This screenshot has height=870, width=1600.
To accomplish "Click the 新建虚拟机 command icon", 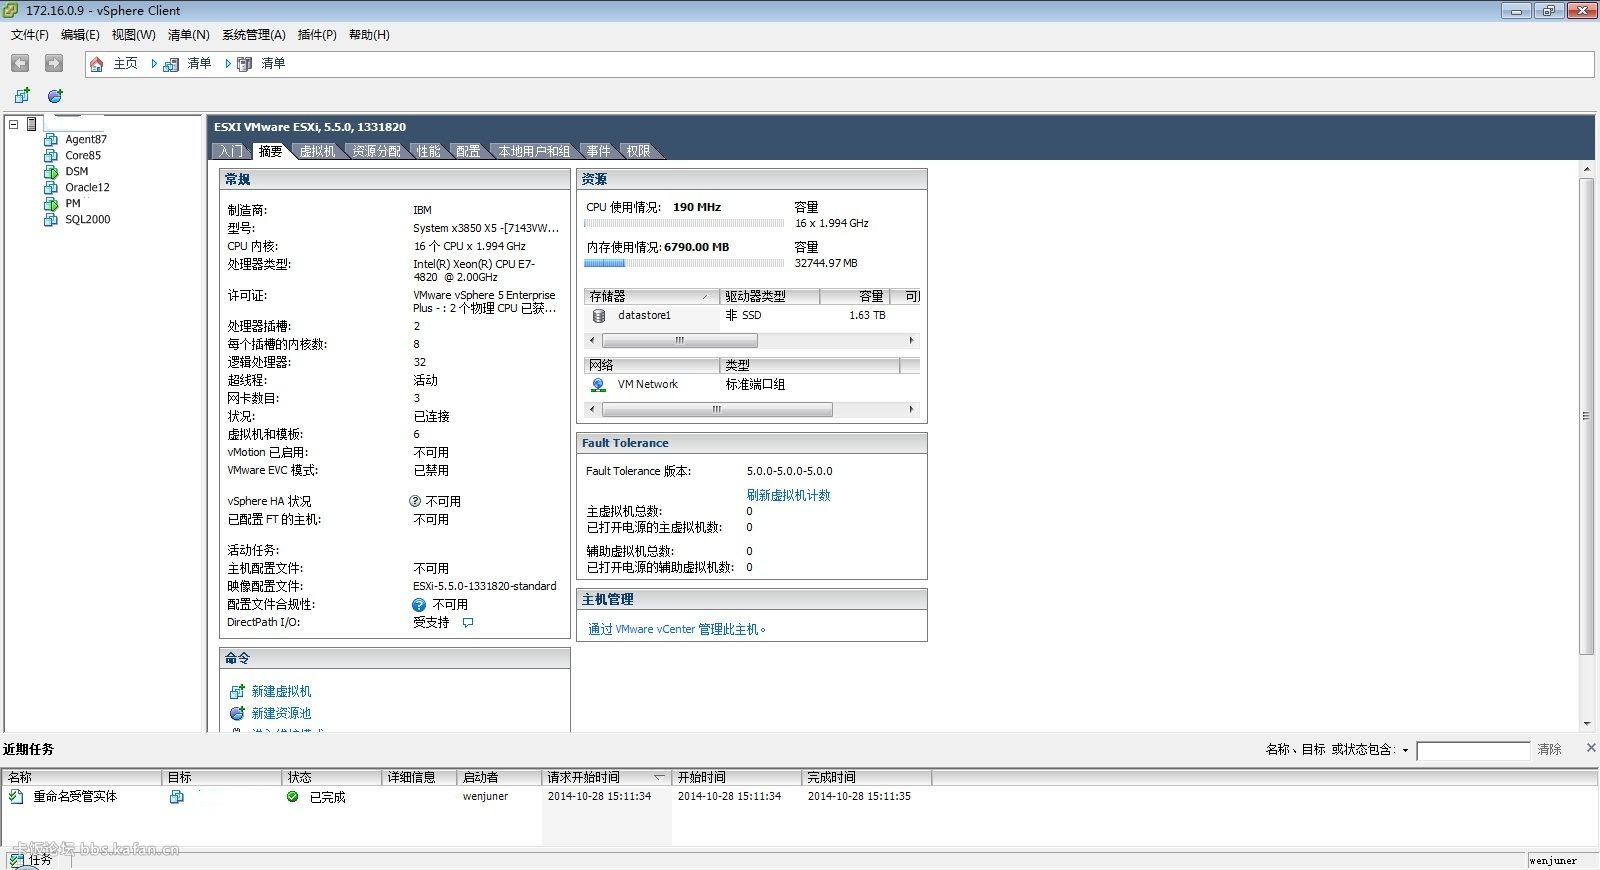I will [237, 691].
